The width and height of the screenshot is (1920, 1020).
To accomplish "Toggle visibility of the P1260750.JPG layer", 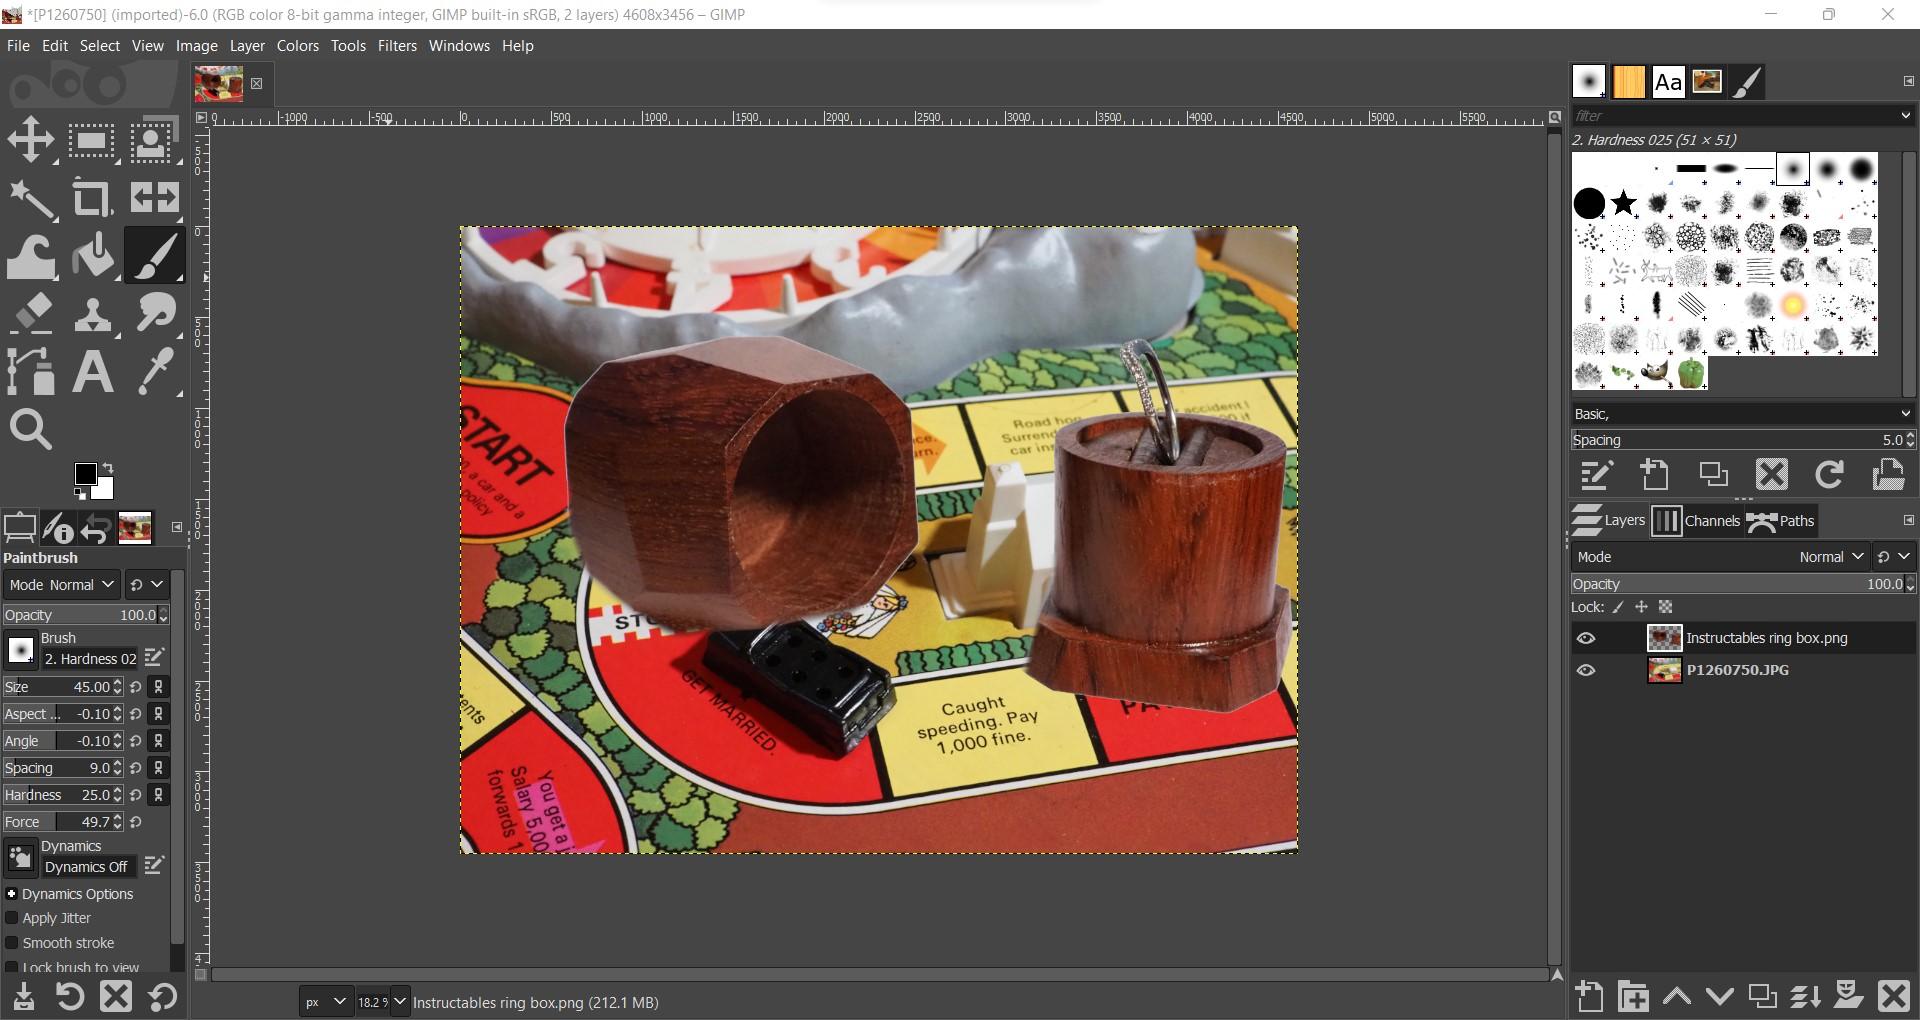I will (x=1587, y=669).
